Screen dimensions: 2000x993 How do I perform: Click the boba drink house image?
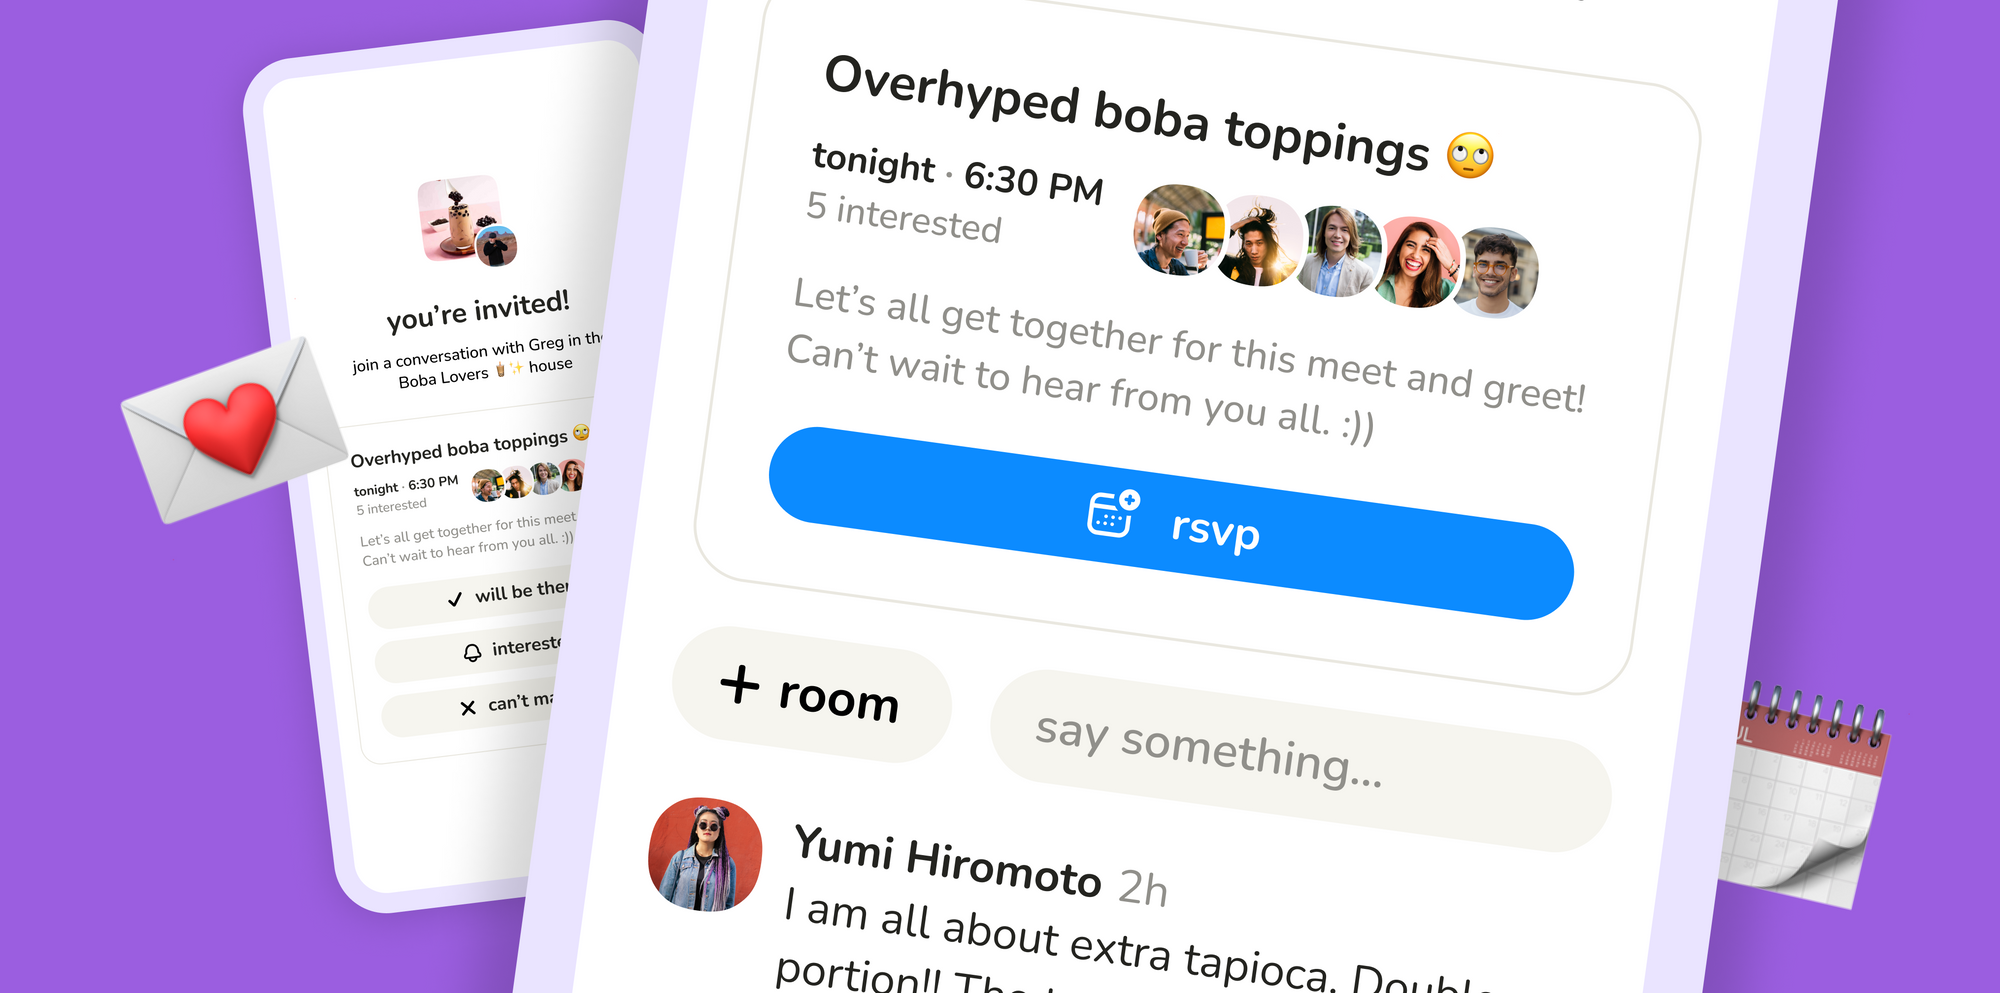point(460,217)
